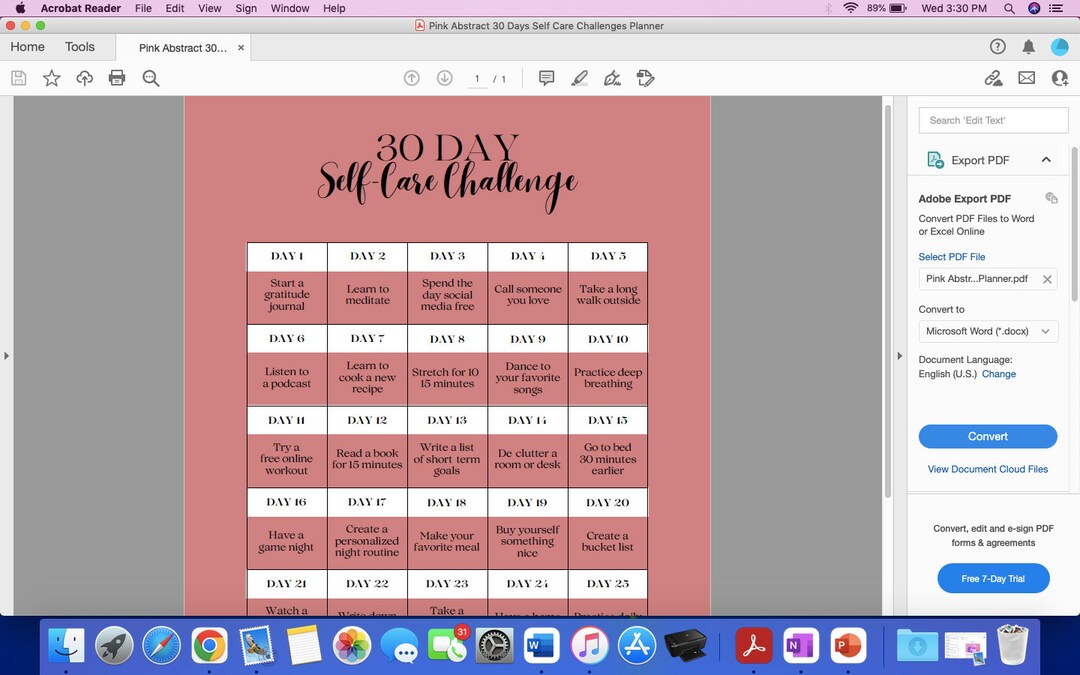This screenshot has width=1080, height=675.
Task: Open Microsoft Word in the Dock
Action: [541, 646]
